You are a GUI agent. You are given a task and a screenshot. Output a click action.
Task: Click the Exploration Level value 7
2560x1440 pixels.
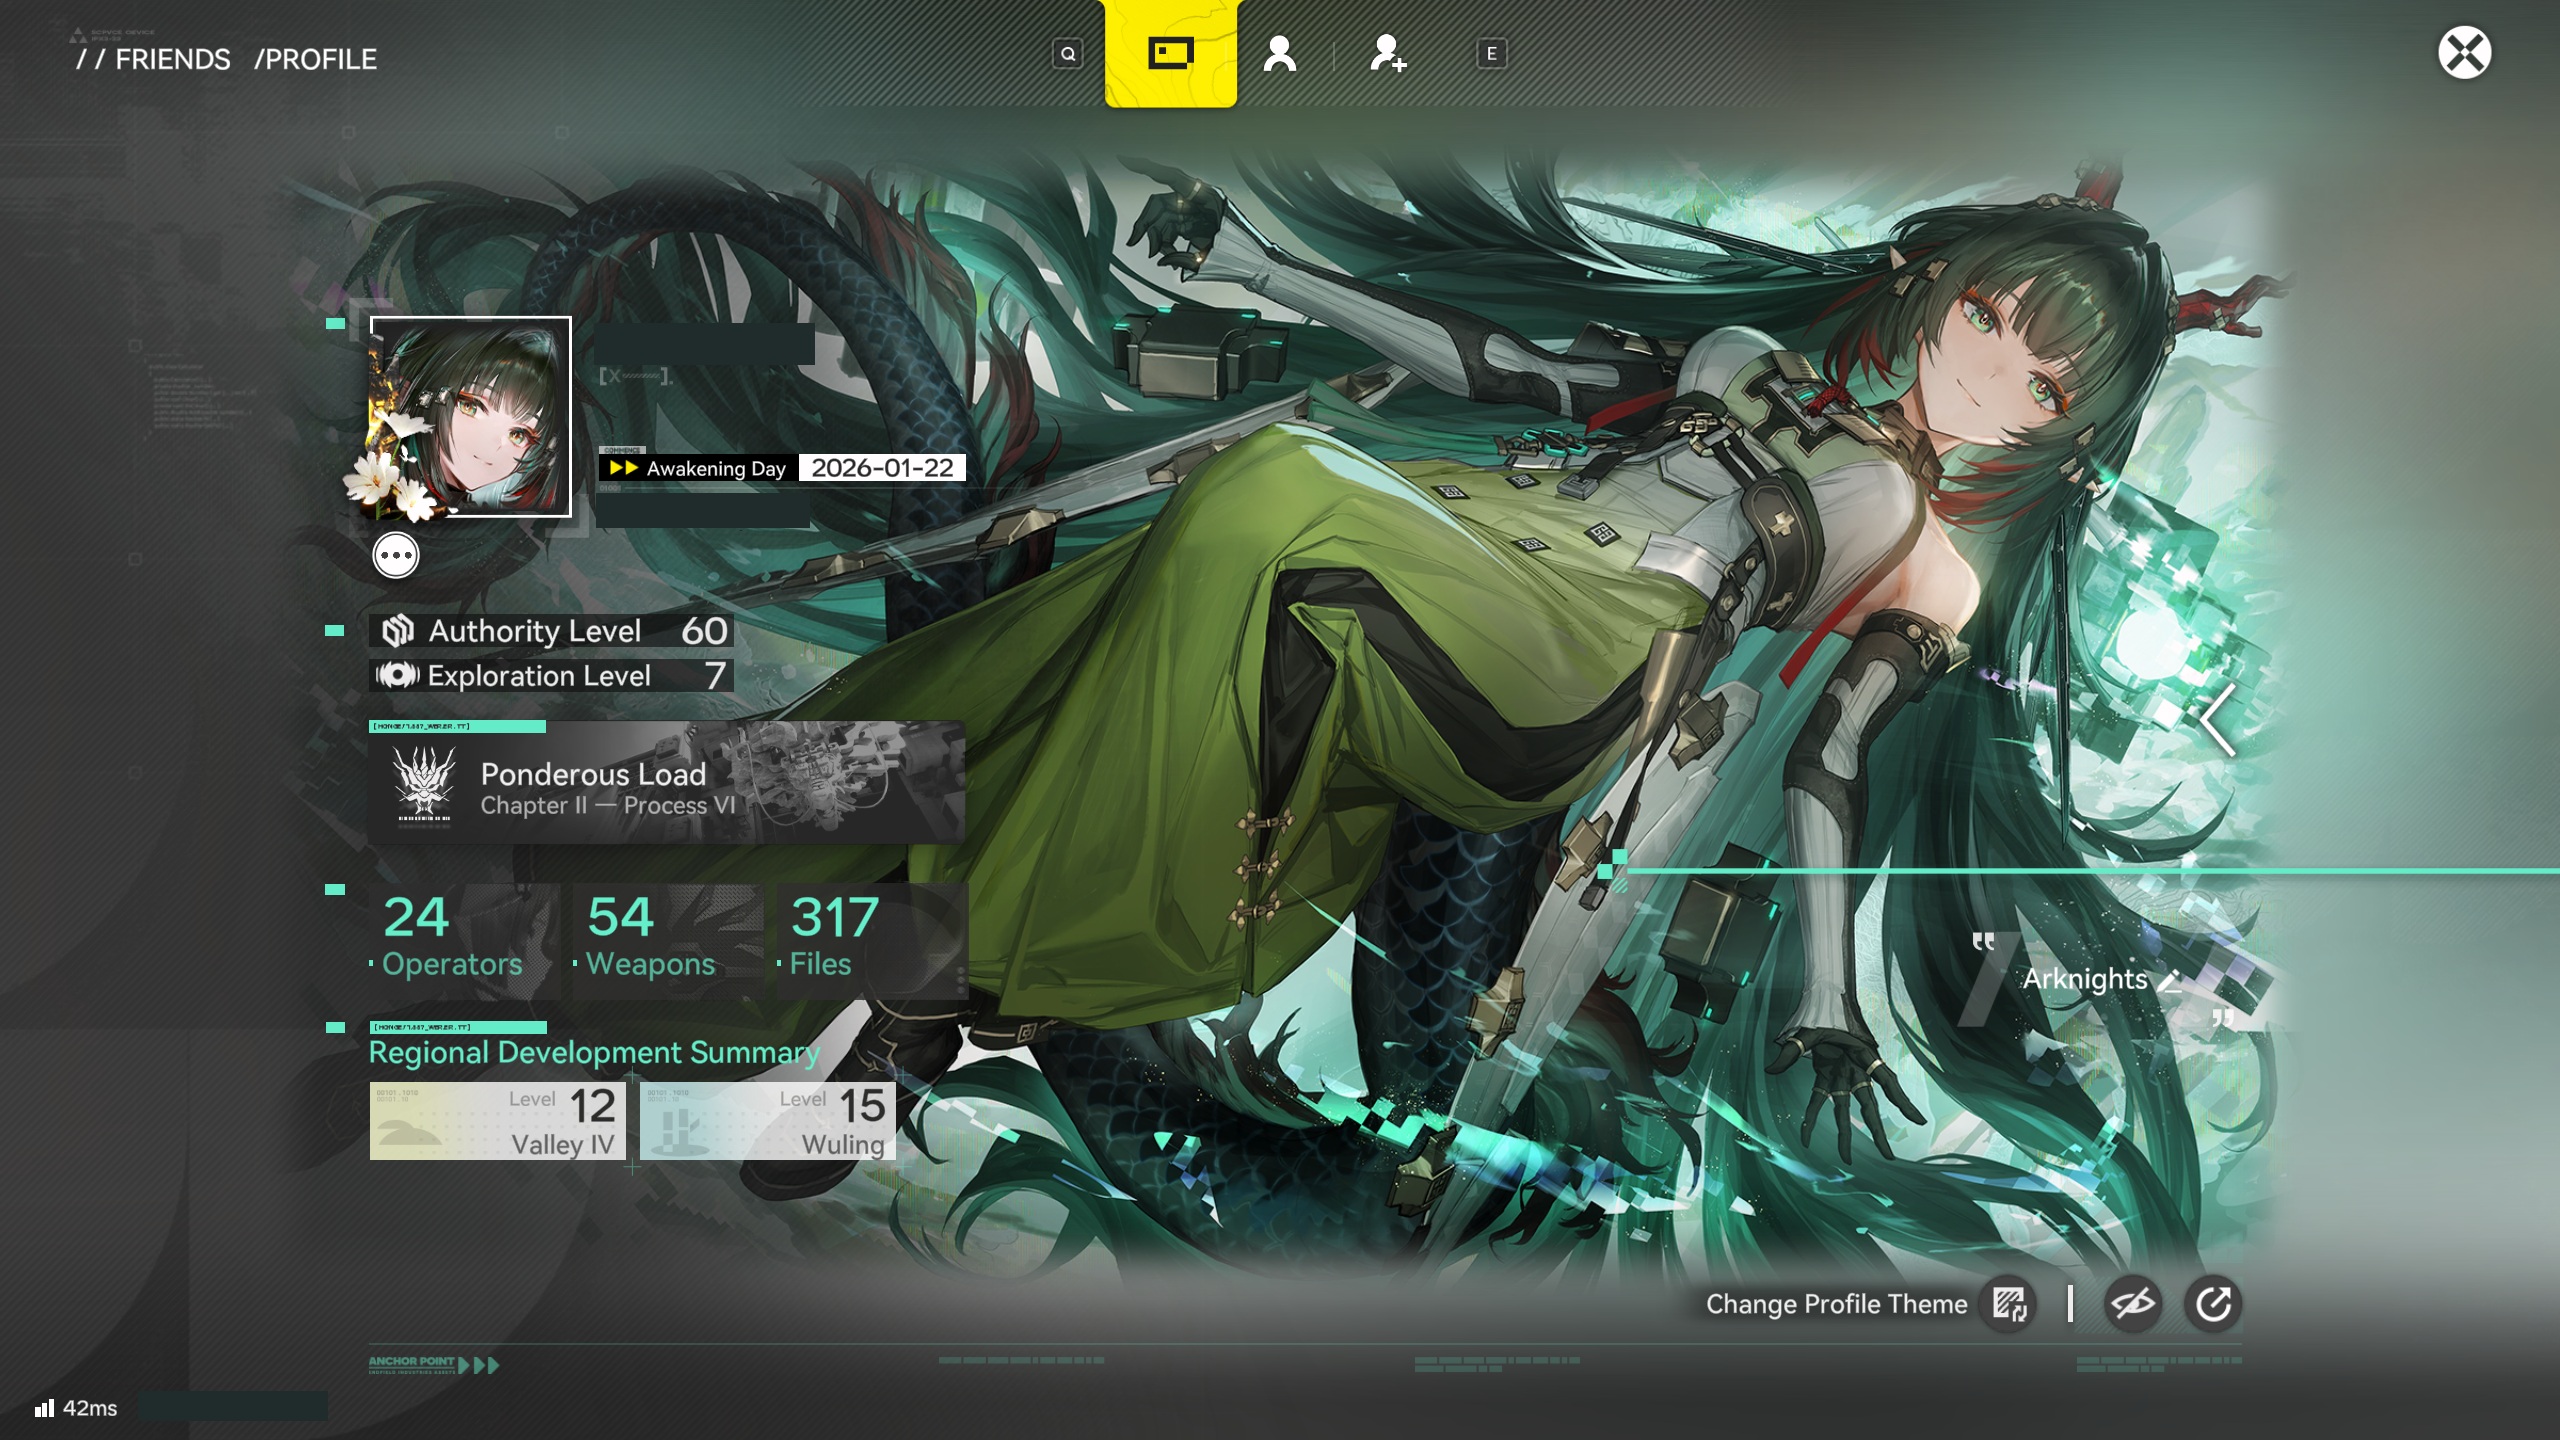[x=714, y=676]
